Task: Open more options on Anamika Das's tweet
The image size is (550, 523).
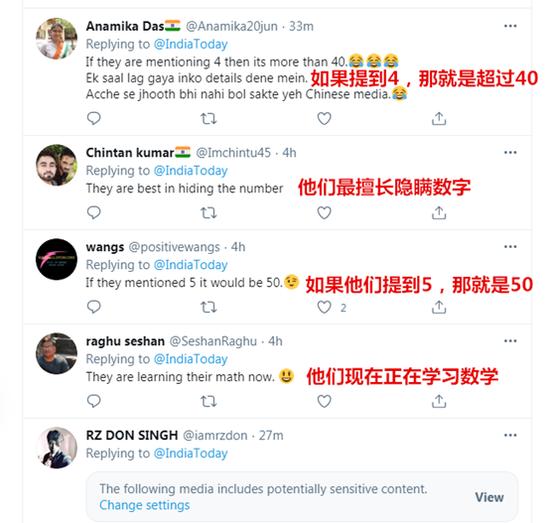Action: [510, 26]
